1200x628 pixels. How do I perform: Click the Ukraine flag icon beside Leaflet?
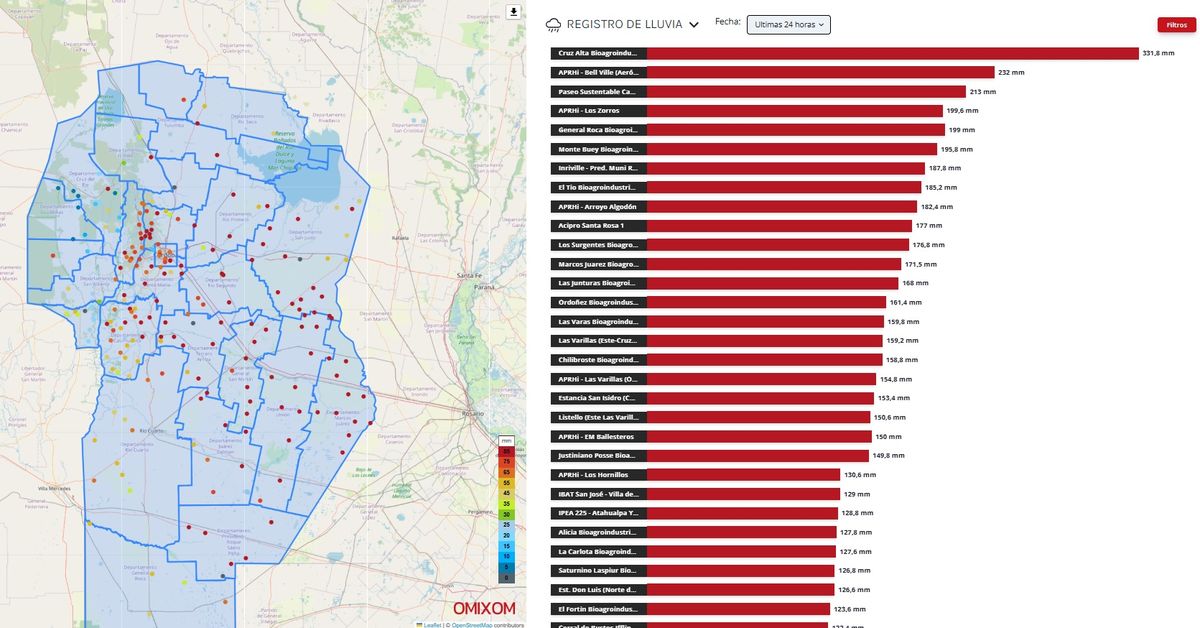(x=419, y=625)
